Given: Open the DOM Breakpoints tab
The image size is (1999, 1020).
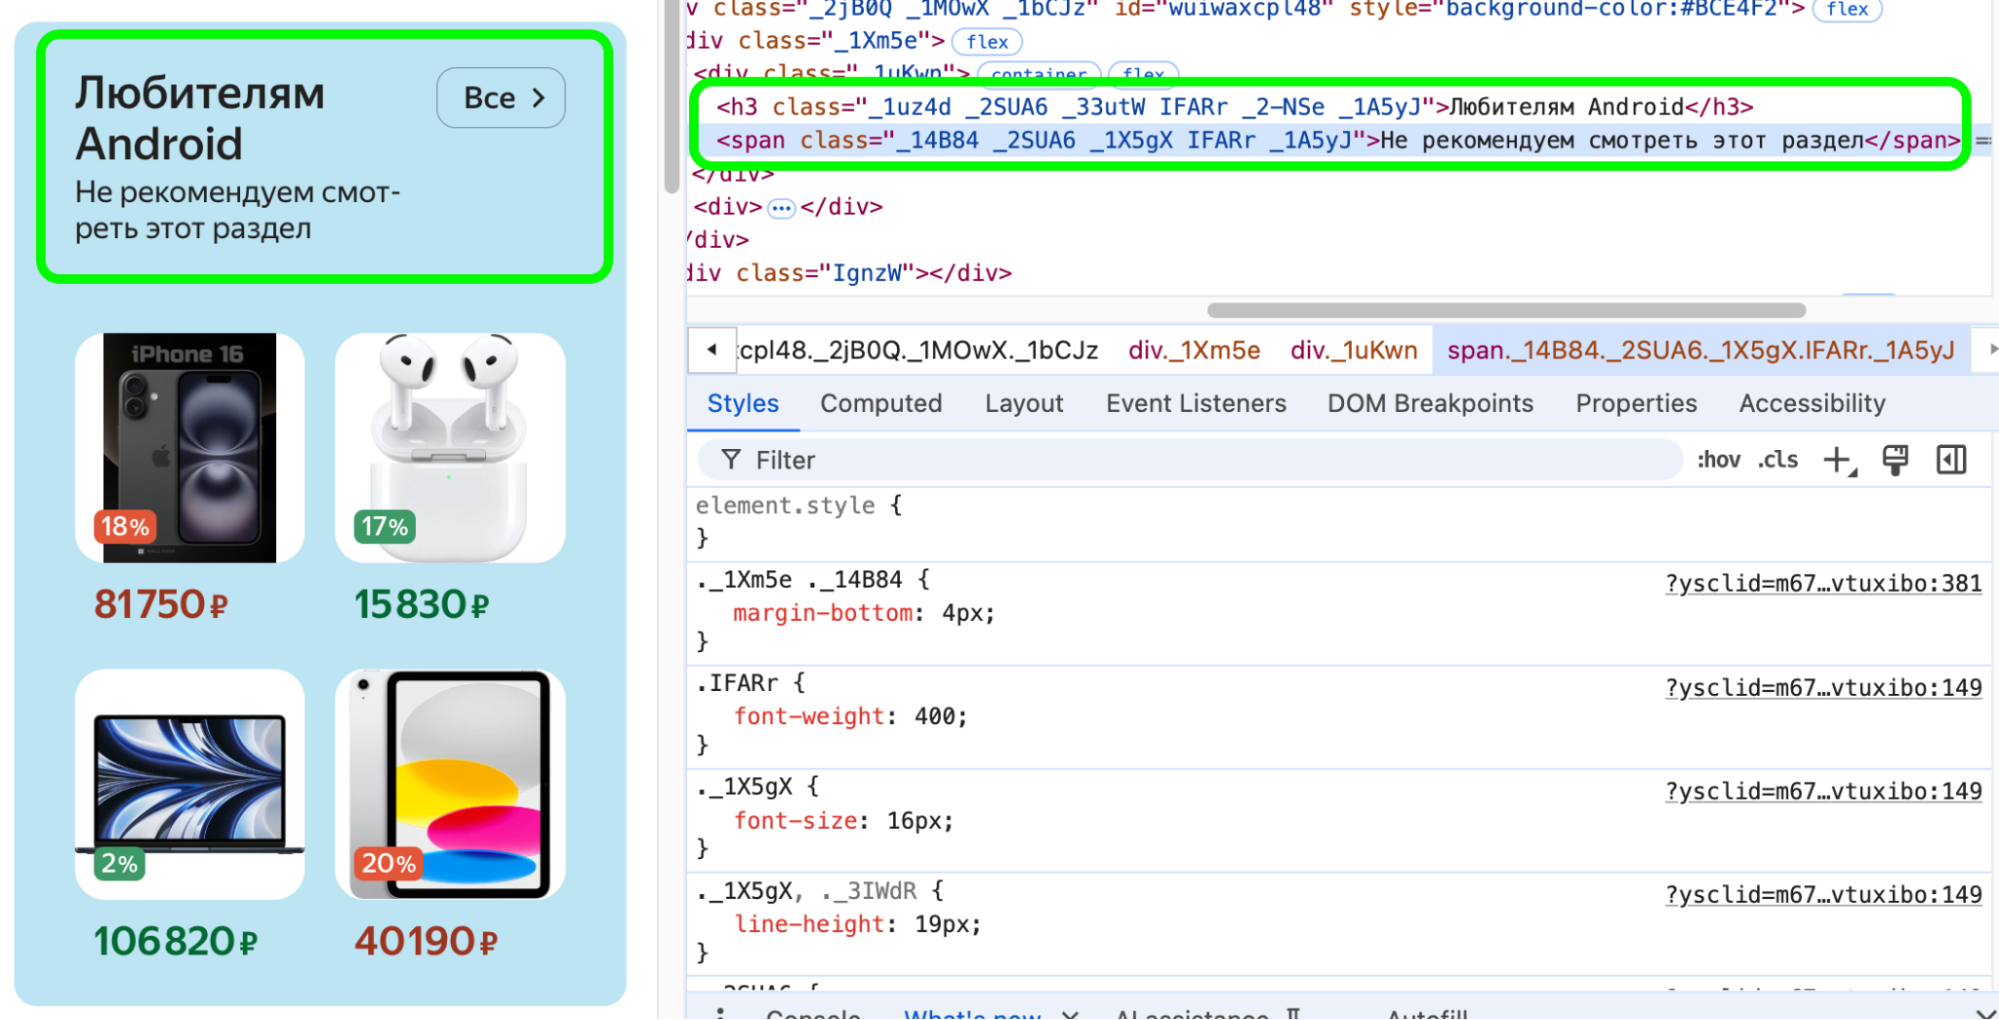Looking at the screenshot, I should (x=1430, y=403).
